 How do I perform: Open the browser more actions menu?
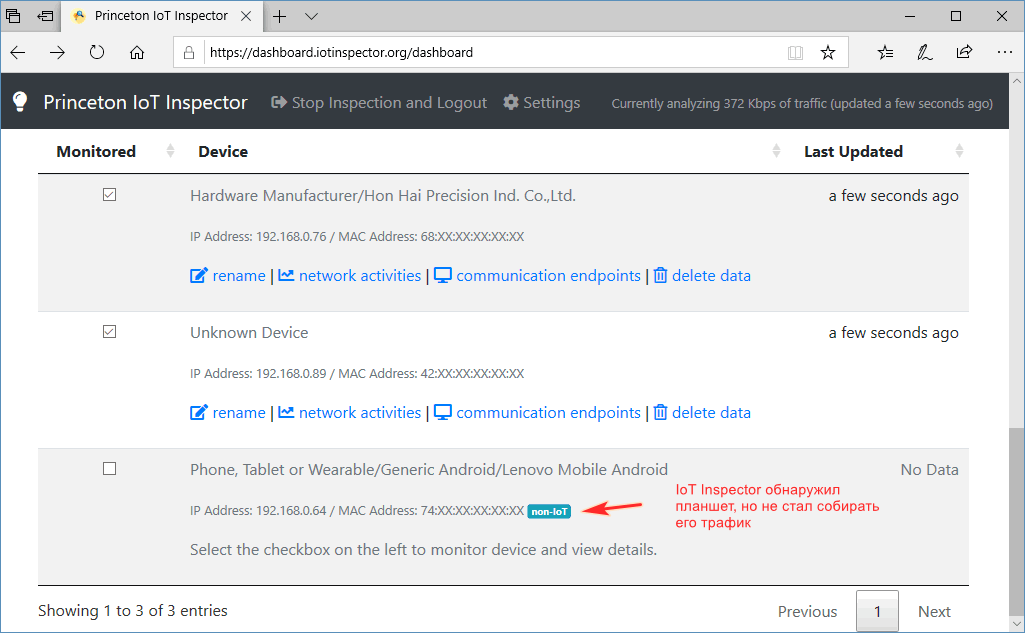[x=1005, y=52]
